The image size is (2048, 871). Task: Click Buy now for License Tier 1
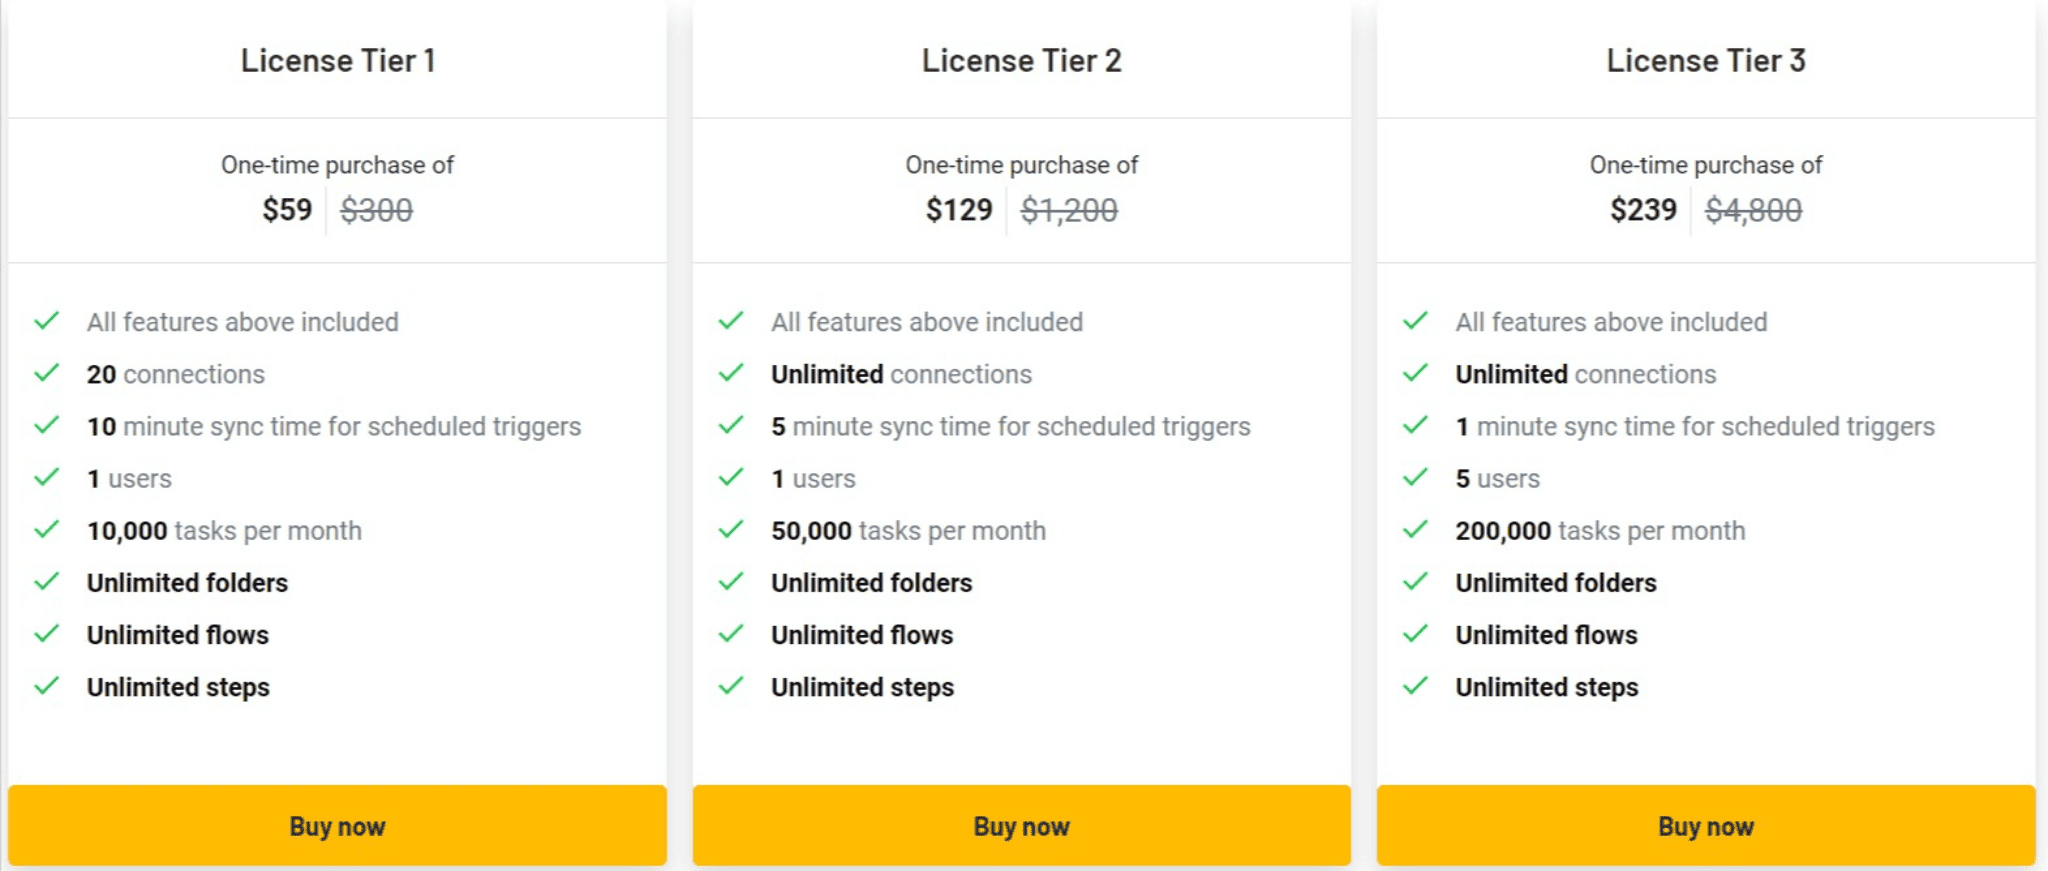click(x=337, y=825)
